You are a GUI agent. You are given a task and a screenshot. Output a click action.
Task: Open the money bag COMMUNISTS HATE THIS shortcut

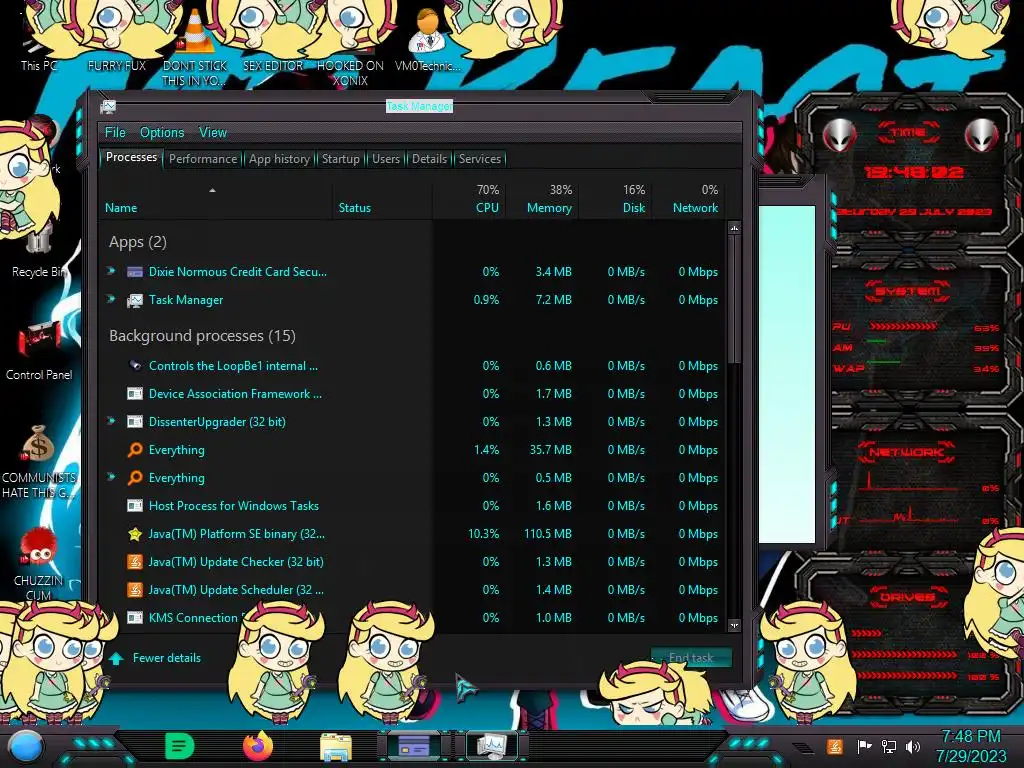point(38,443)
